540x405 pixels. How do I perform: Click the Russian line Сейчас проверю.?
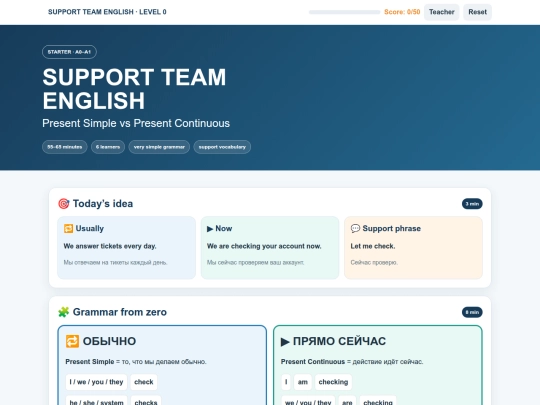point(374,262)
